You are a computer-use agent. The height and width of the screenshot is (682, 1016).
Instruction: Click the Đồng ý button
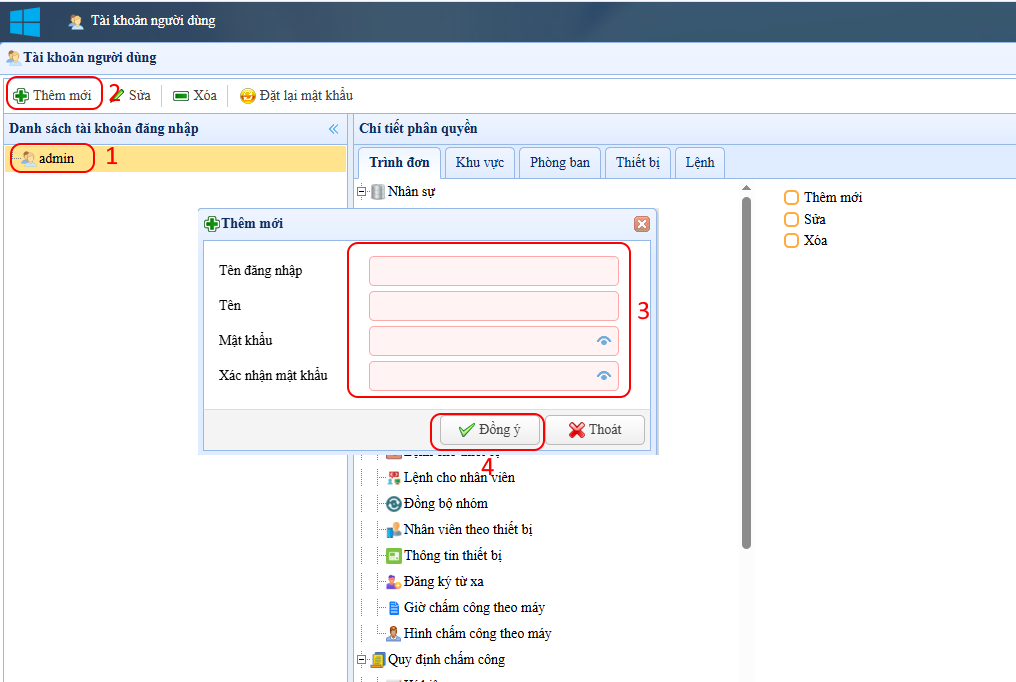click(x=490, y=430)
